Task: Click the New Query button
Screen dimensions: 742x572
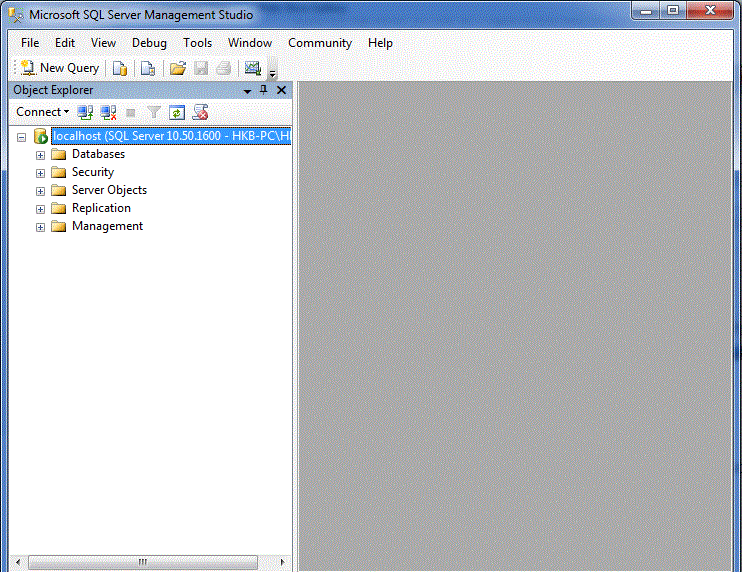Action: click(x=60, y=68)
